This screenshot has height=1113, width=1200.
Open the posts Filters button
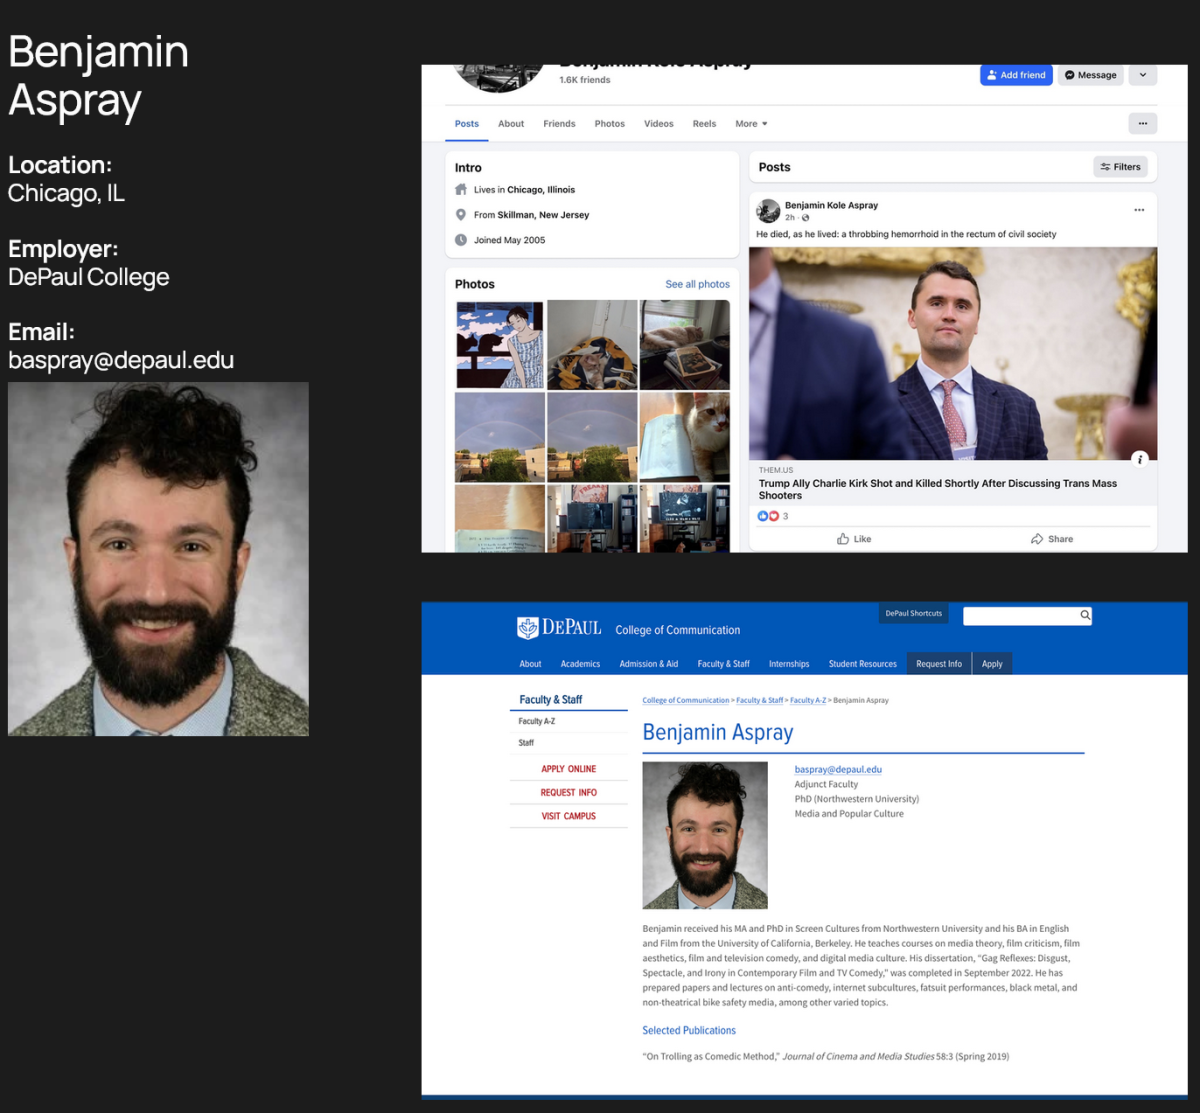[x=1120, y=167]
